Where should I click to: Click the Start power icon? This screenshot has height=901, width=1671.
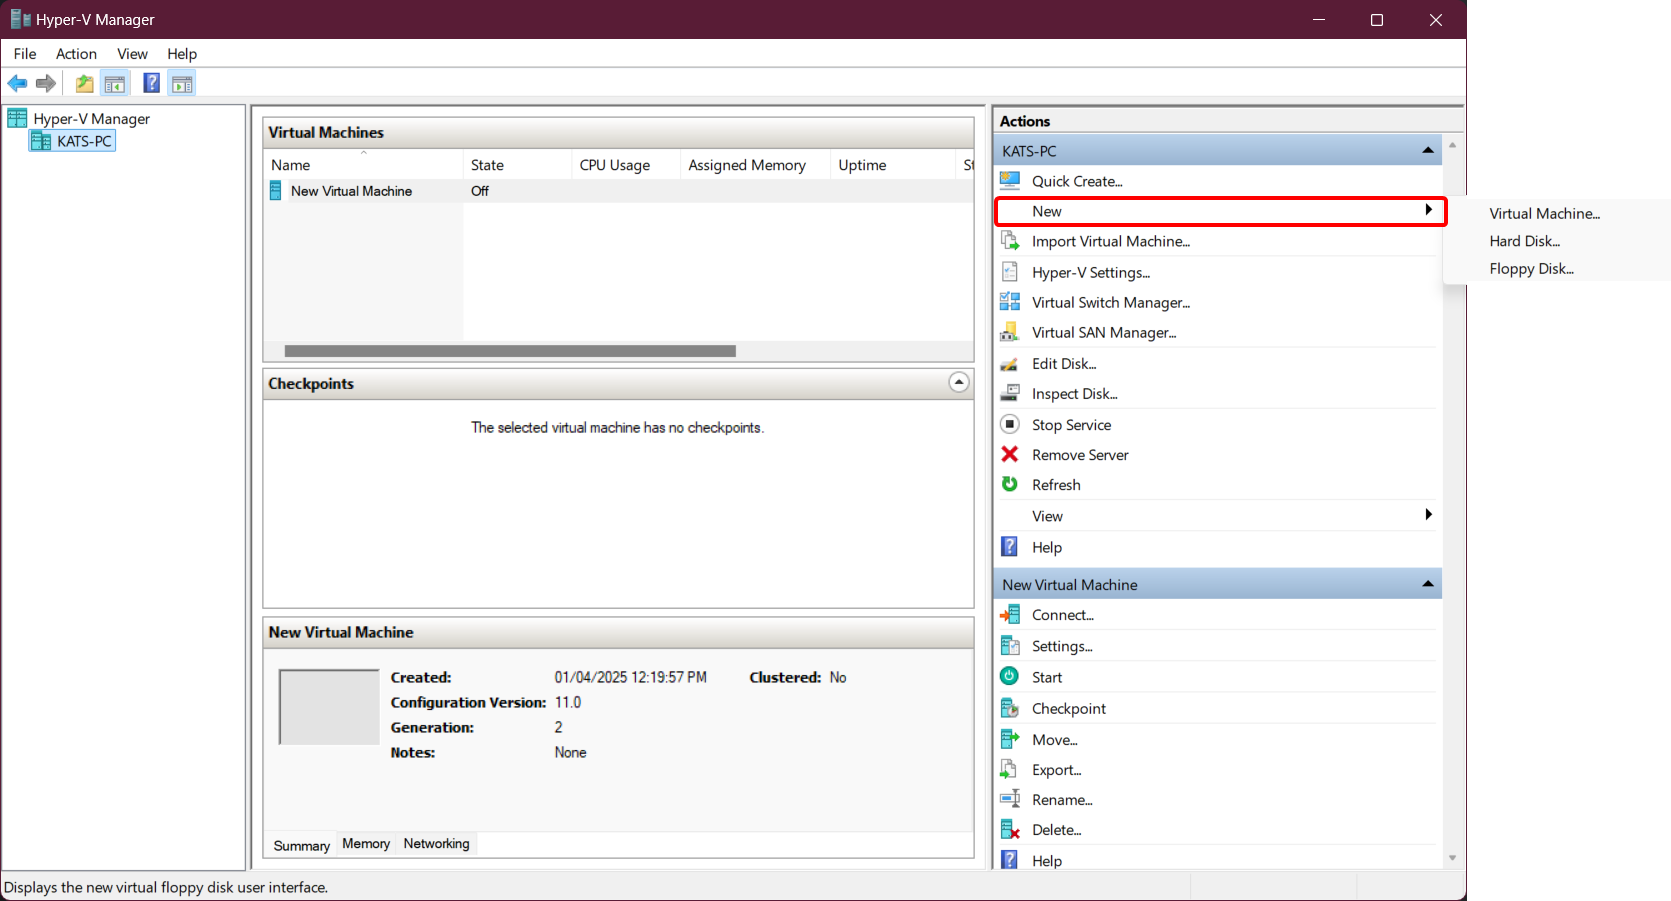(1010, 676)
